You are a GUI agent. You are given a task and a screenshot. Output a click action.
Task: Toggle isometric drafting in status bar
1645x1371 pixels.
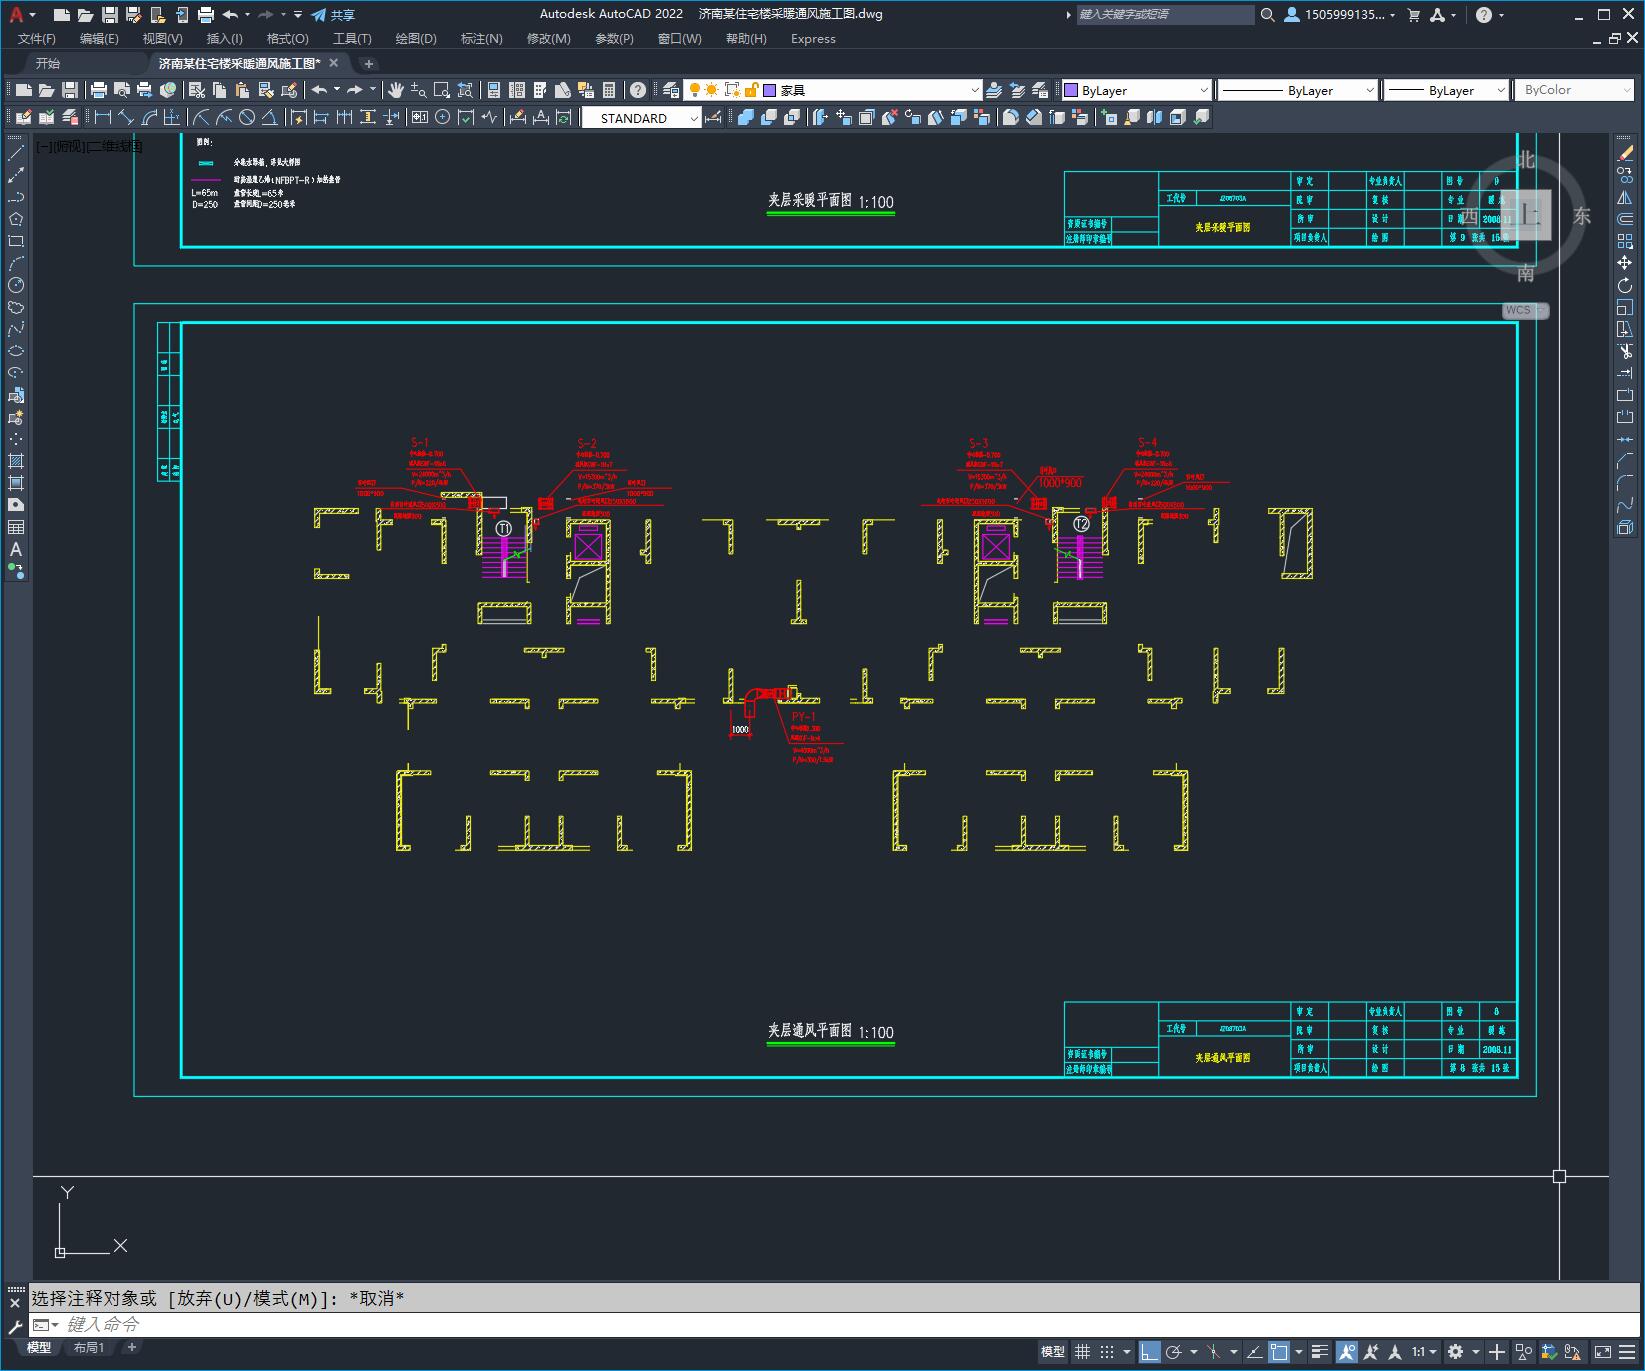1213,1352
